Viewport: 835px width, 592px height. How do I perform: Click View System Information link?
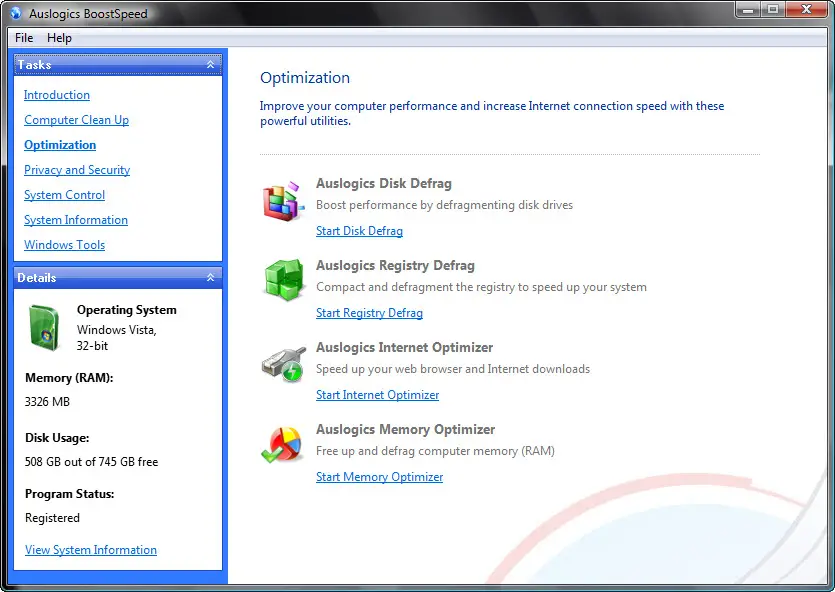click(91, 550)
